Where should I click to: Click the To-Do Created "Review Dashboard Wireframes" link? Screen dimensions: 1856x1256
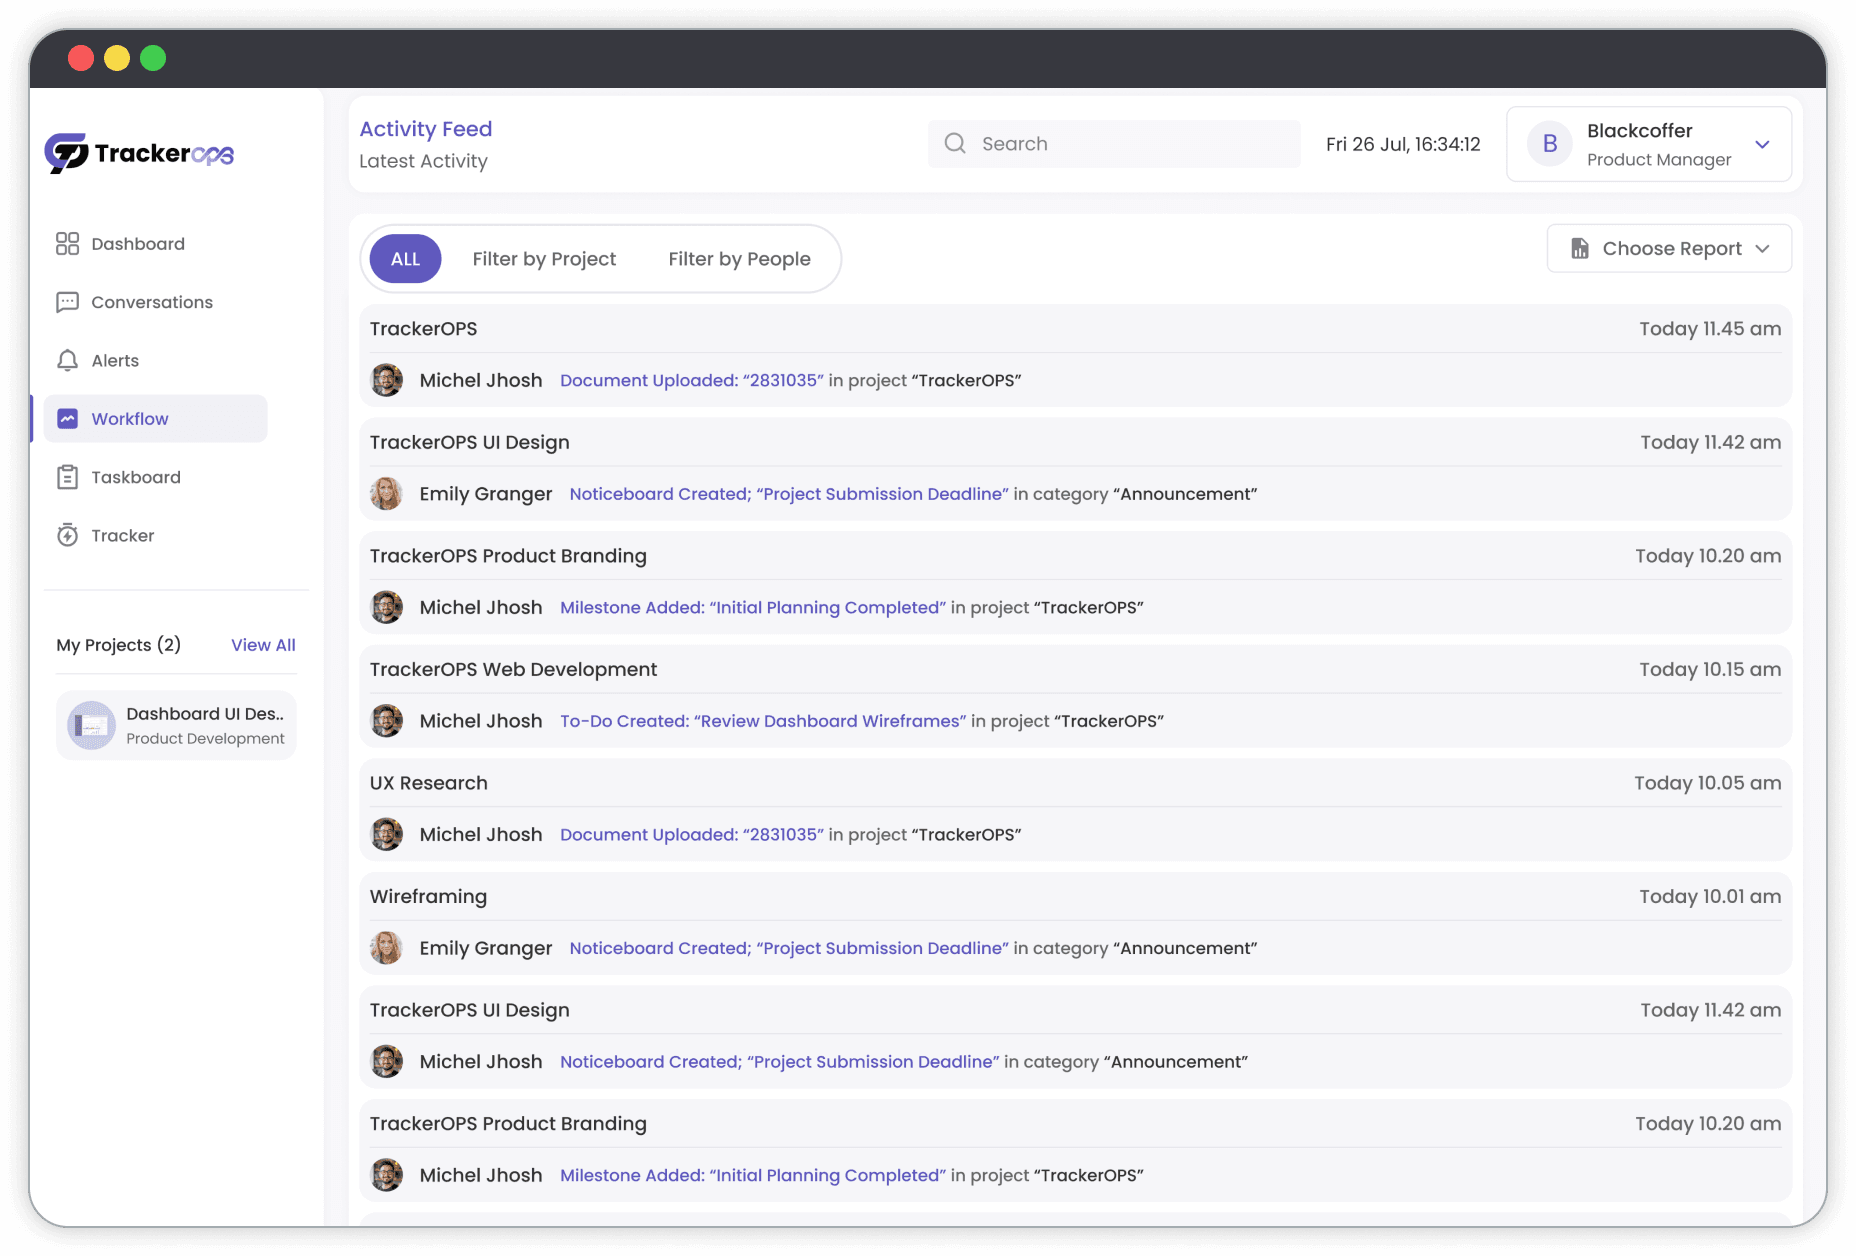pos(761,720)
